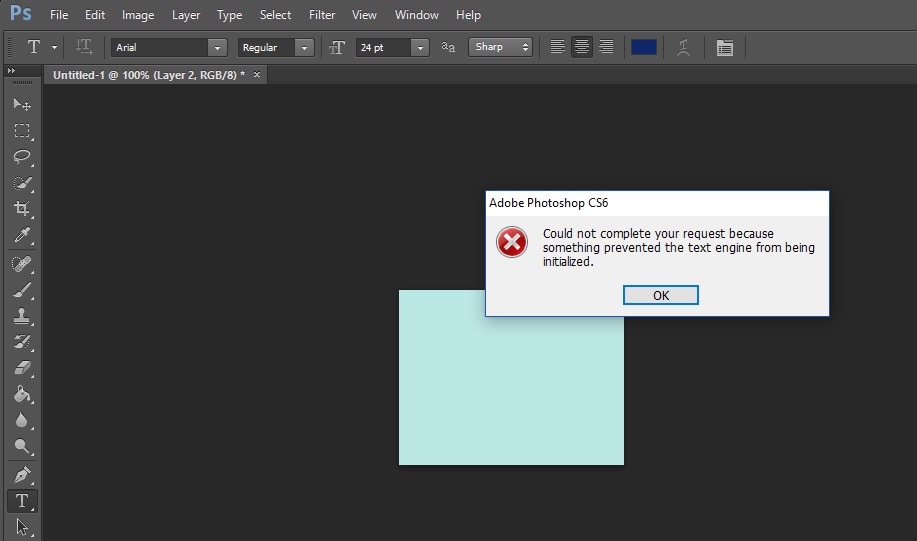Select the Rectangular Marquee tool

21,131
